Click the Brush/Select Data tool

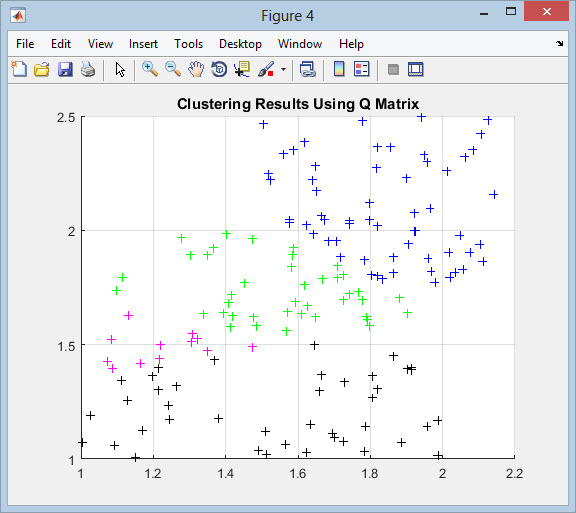click(266, 69)
